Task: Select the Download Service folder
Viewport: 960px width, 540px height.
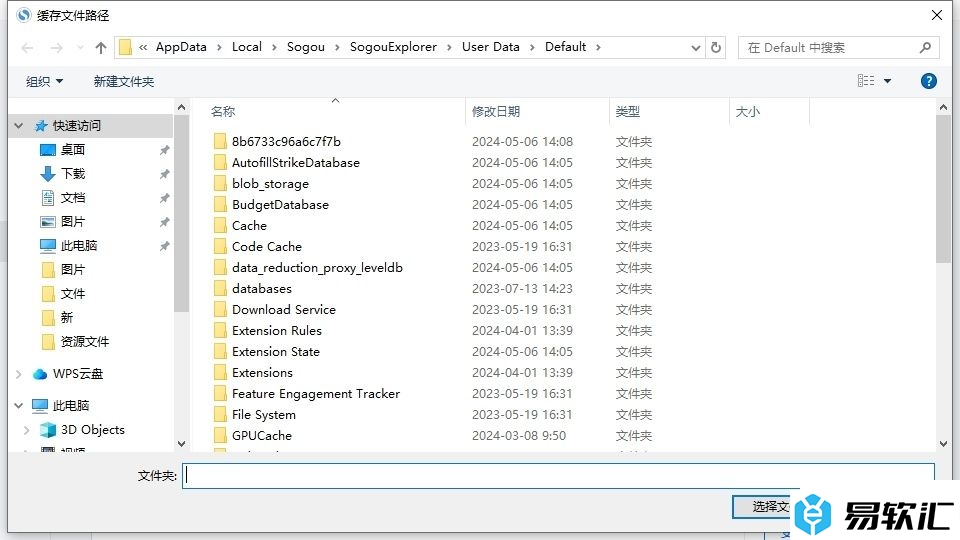Action: [283, 309]
